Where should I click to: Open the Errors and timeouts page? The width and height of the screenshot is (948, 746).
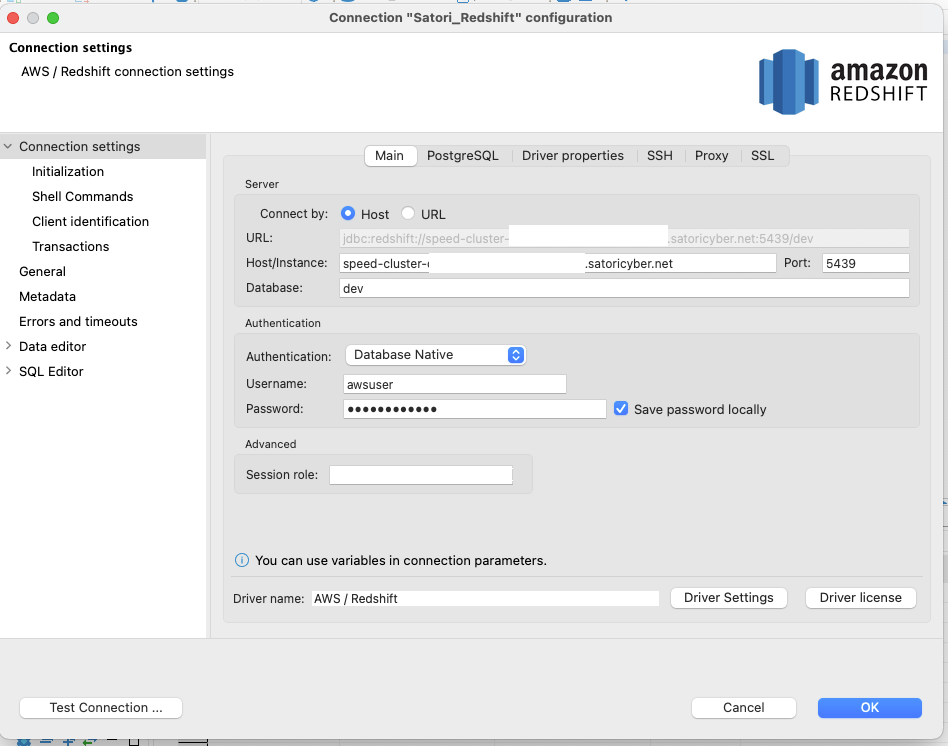click(x=78, y=321)
